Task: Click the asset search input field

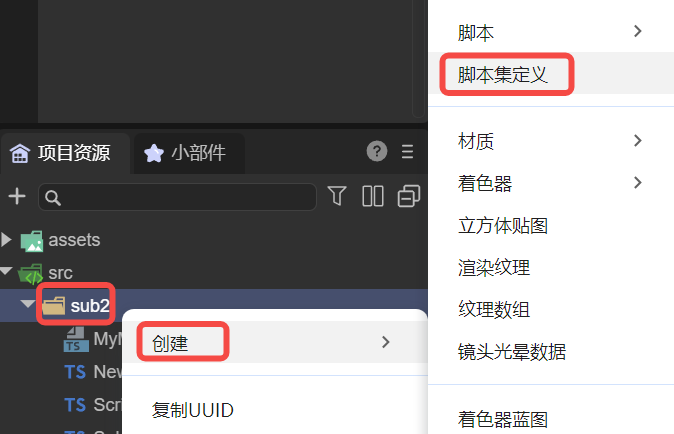Action: tap(178, 197)
